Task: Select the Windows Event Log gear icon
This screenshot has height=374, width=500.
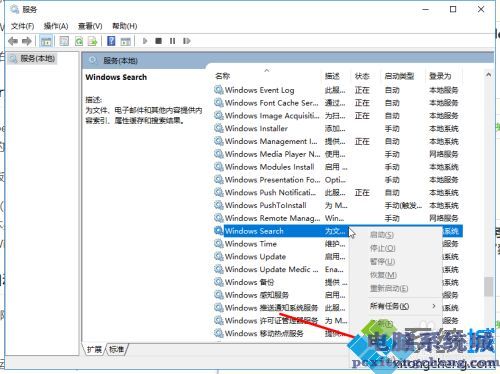Action: [x=219, y=90]
